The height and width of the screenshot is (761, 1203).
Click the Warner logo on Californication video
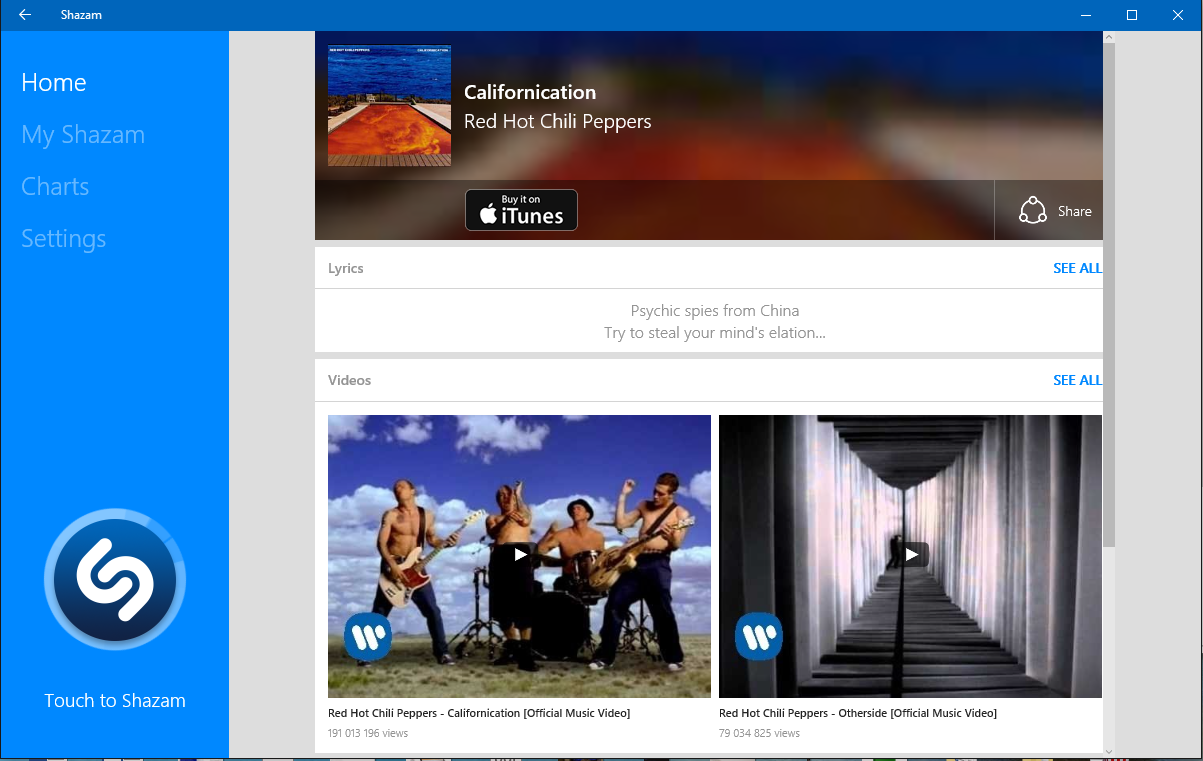(x=368, y=636)
